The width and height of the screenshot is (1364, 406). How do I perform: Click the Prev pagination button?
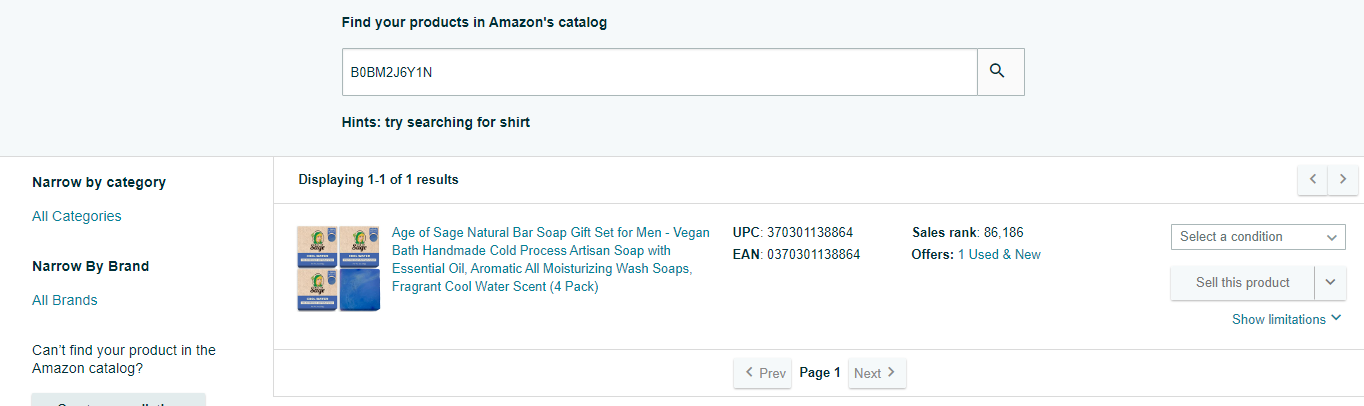click(763, 374)
